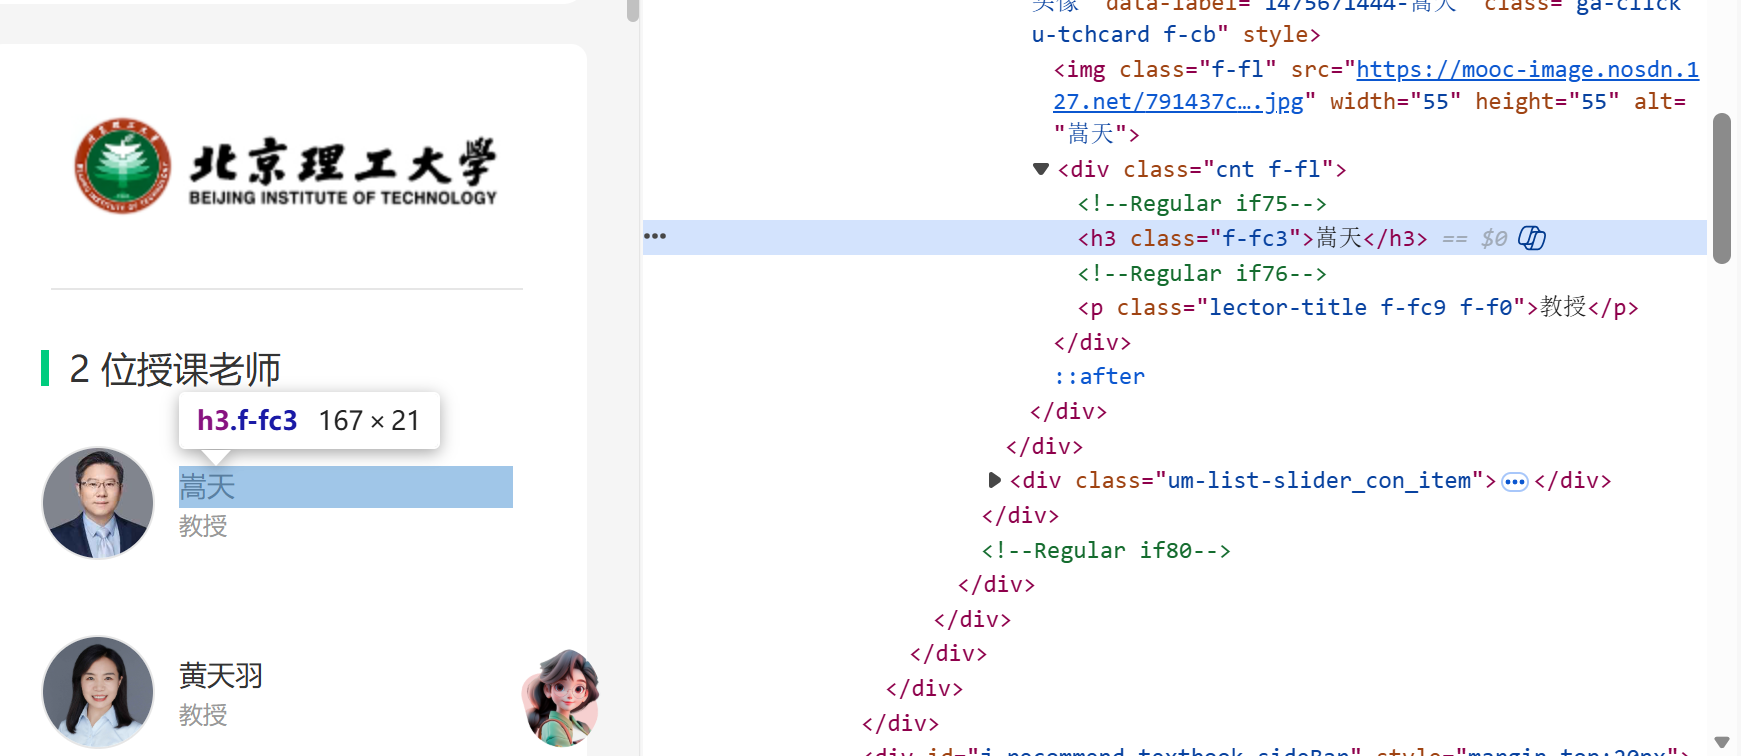Select the Regular if80 comment line
The height and width of the screenshot is (756, 1741).
1106,550
